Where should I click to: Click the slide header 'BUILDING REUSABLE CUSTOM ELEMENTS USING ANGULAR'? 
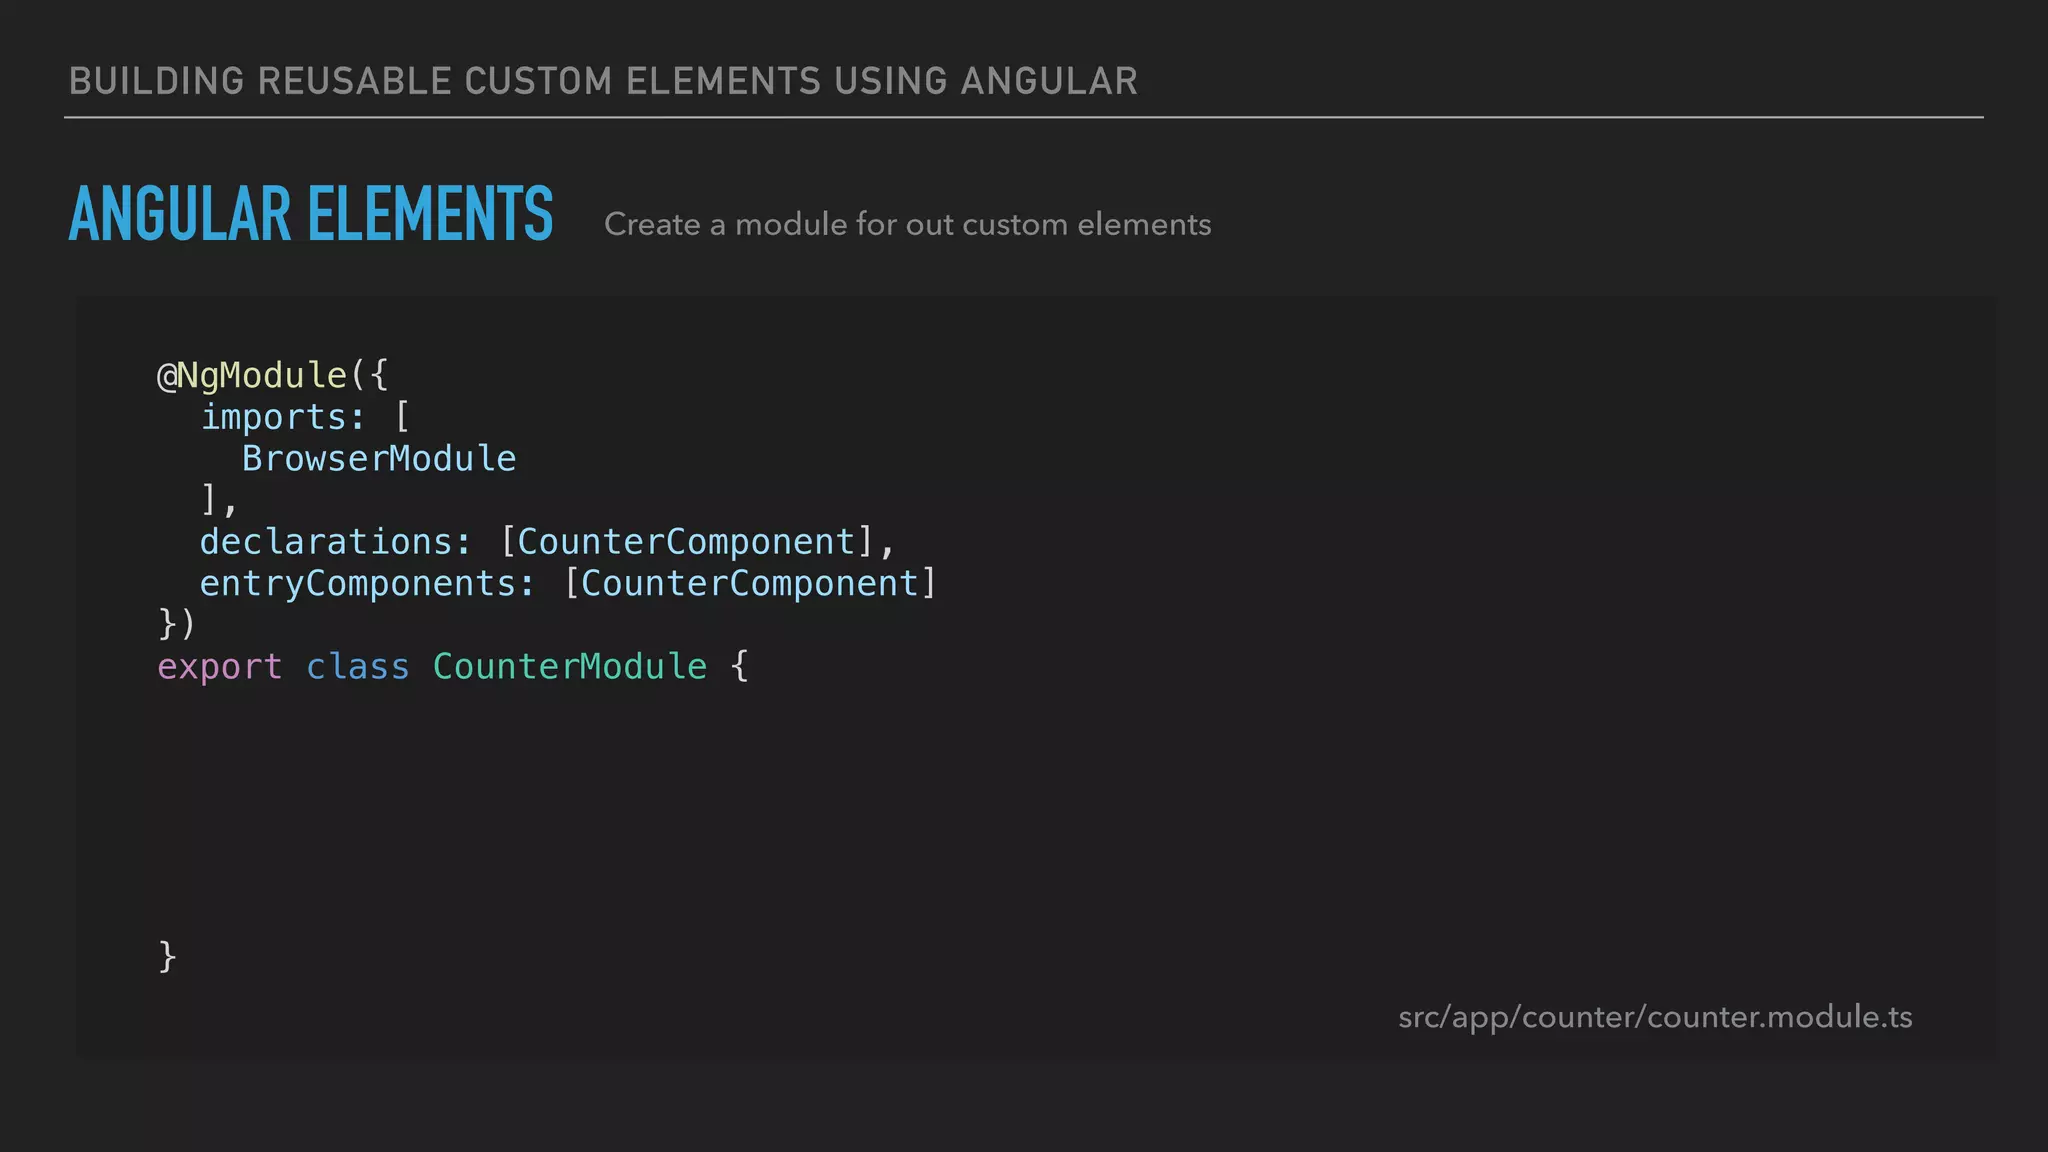(603, 81)
